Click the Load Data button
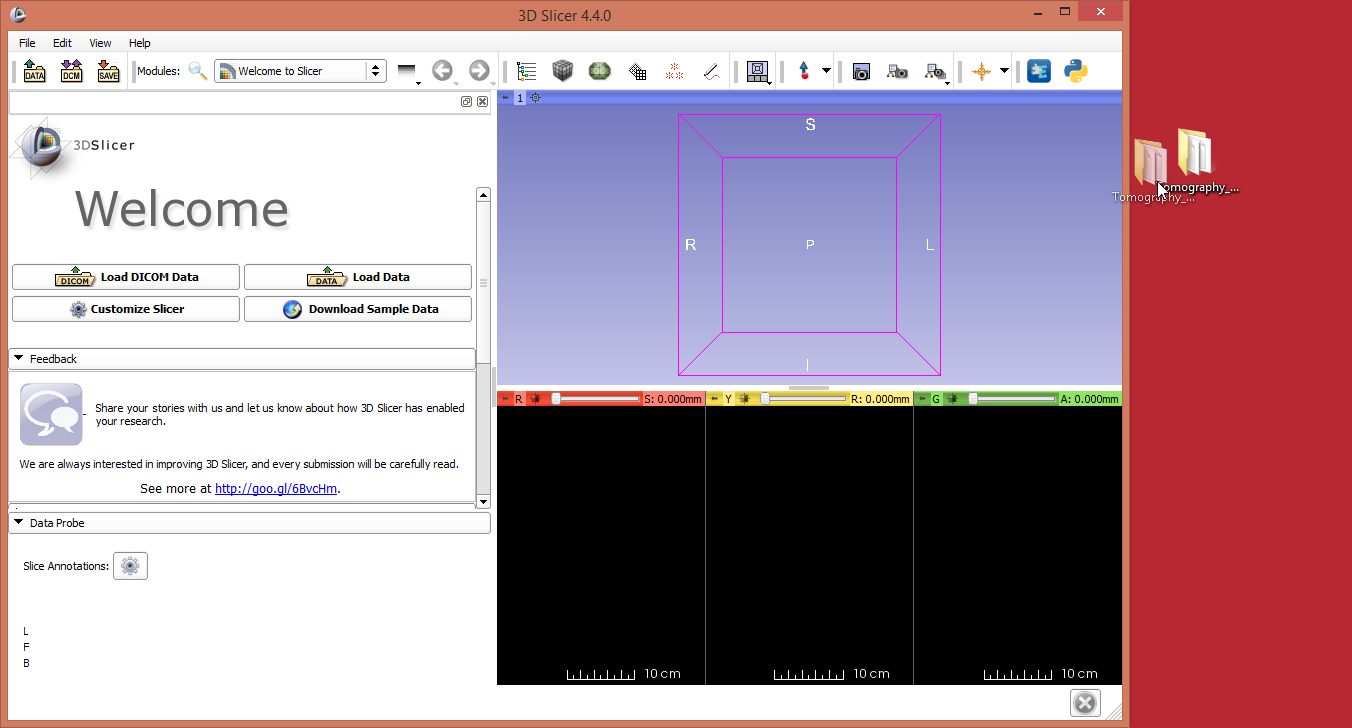 358,277
